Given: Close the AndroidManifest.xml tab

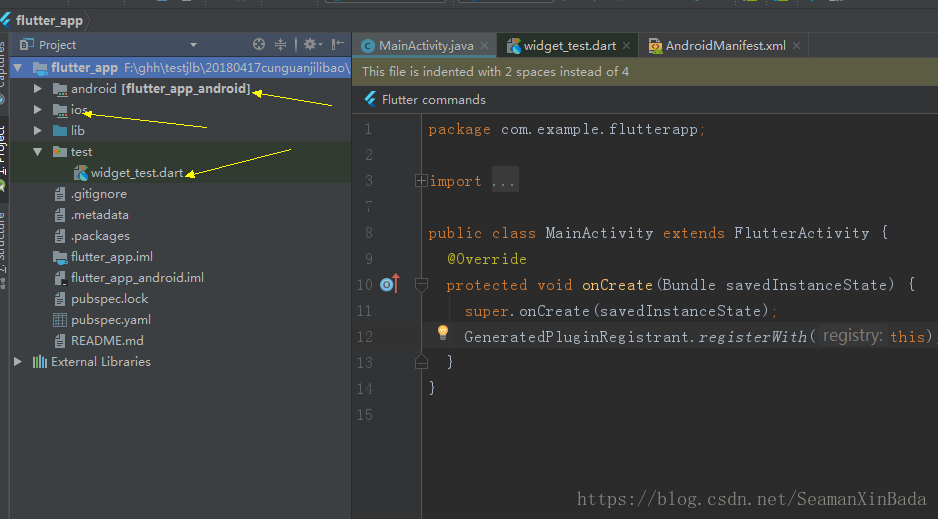Looking at the screenshot, I should (x=796, y=45).
